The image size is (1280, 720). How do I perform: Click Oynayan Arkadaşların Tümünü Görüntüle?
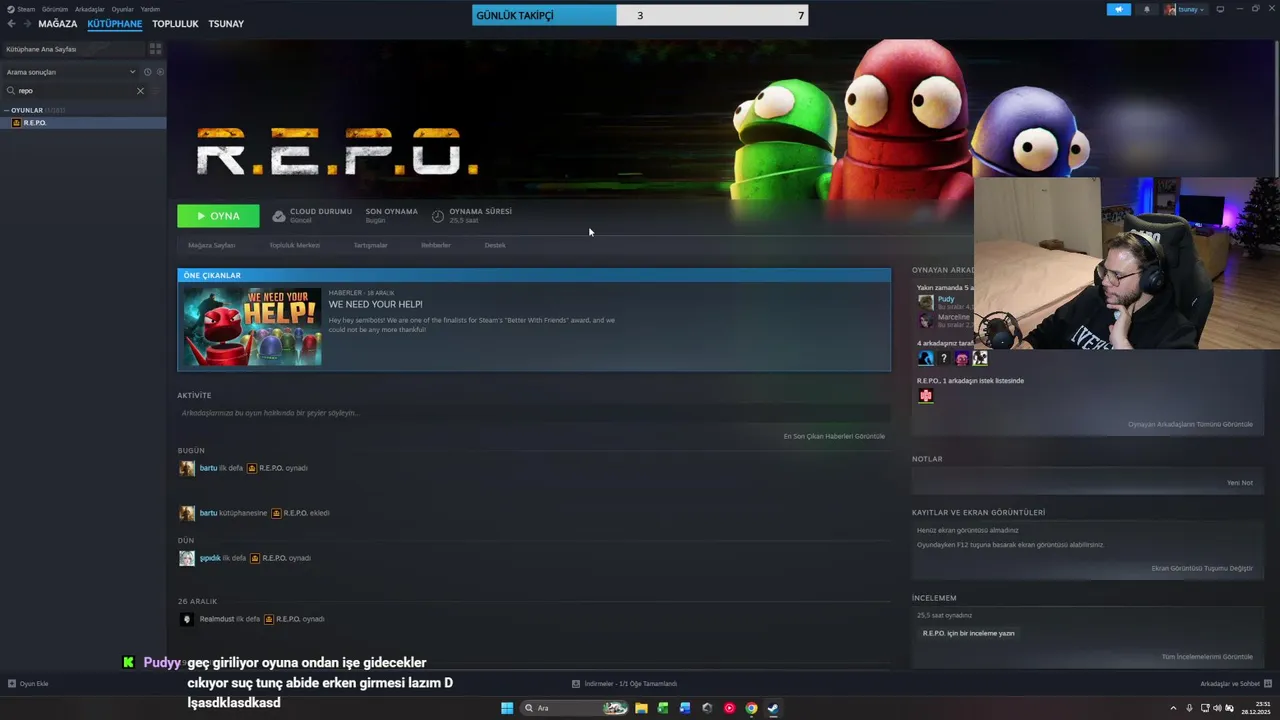tap(1190, 424)
